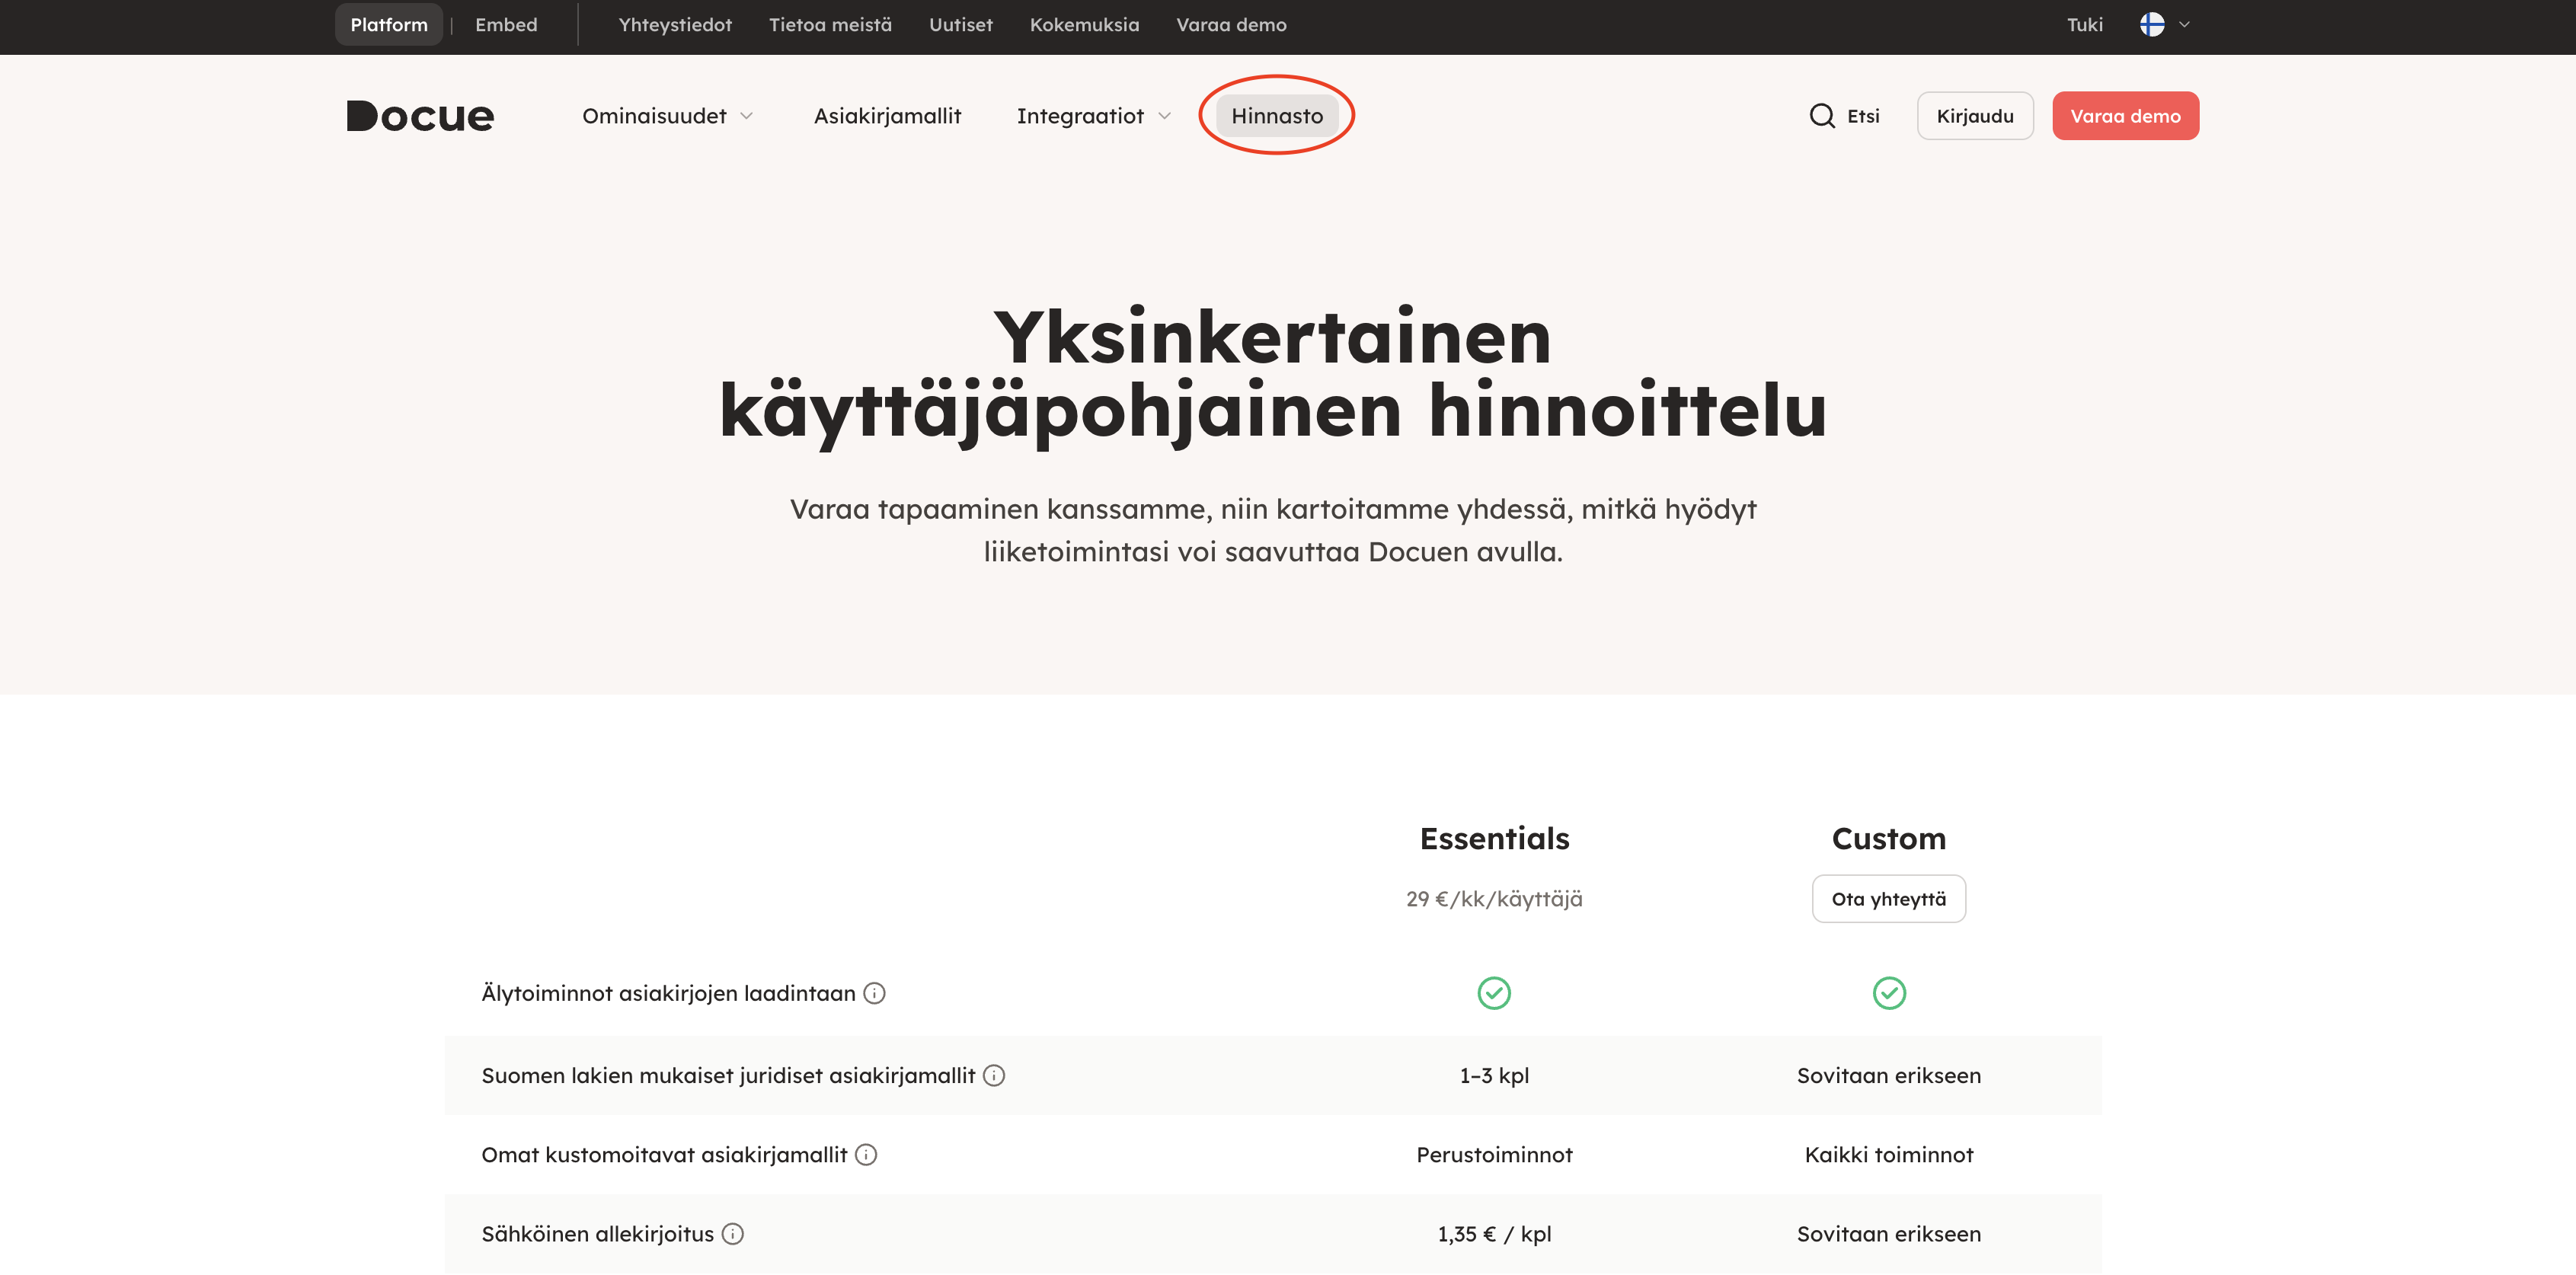
Task: Open Hinnasto pricing page
Action: click(x=1277, y=116)
